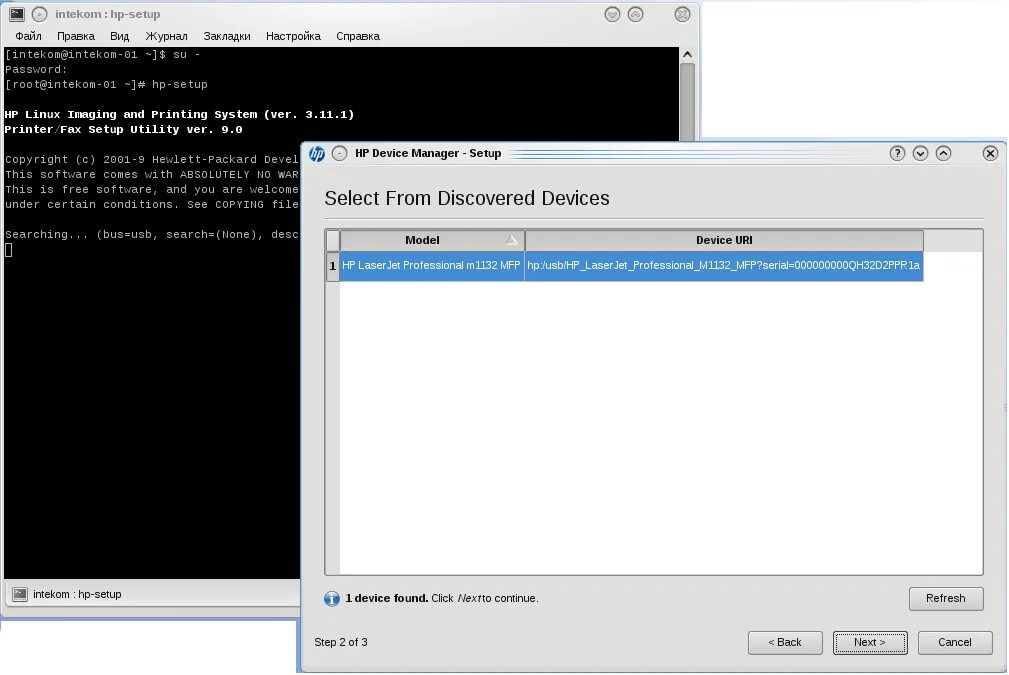Select row number 1 header
Image resolution: width=1009 pixels, height=675 pixels.
333,266
